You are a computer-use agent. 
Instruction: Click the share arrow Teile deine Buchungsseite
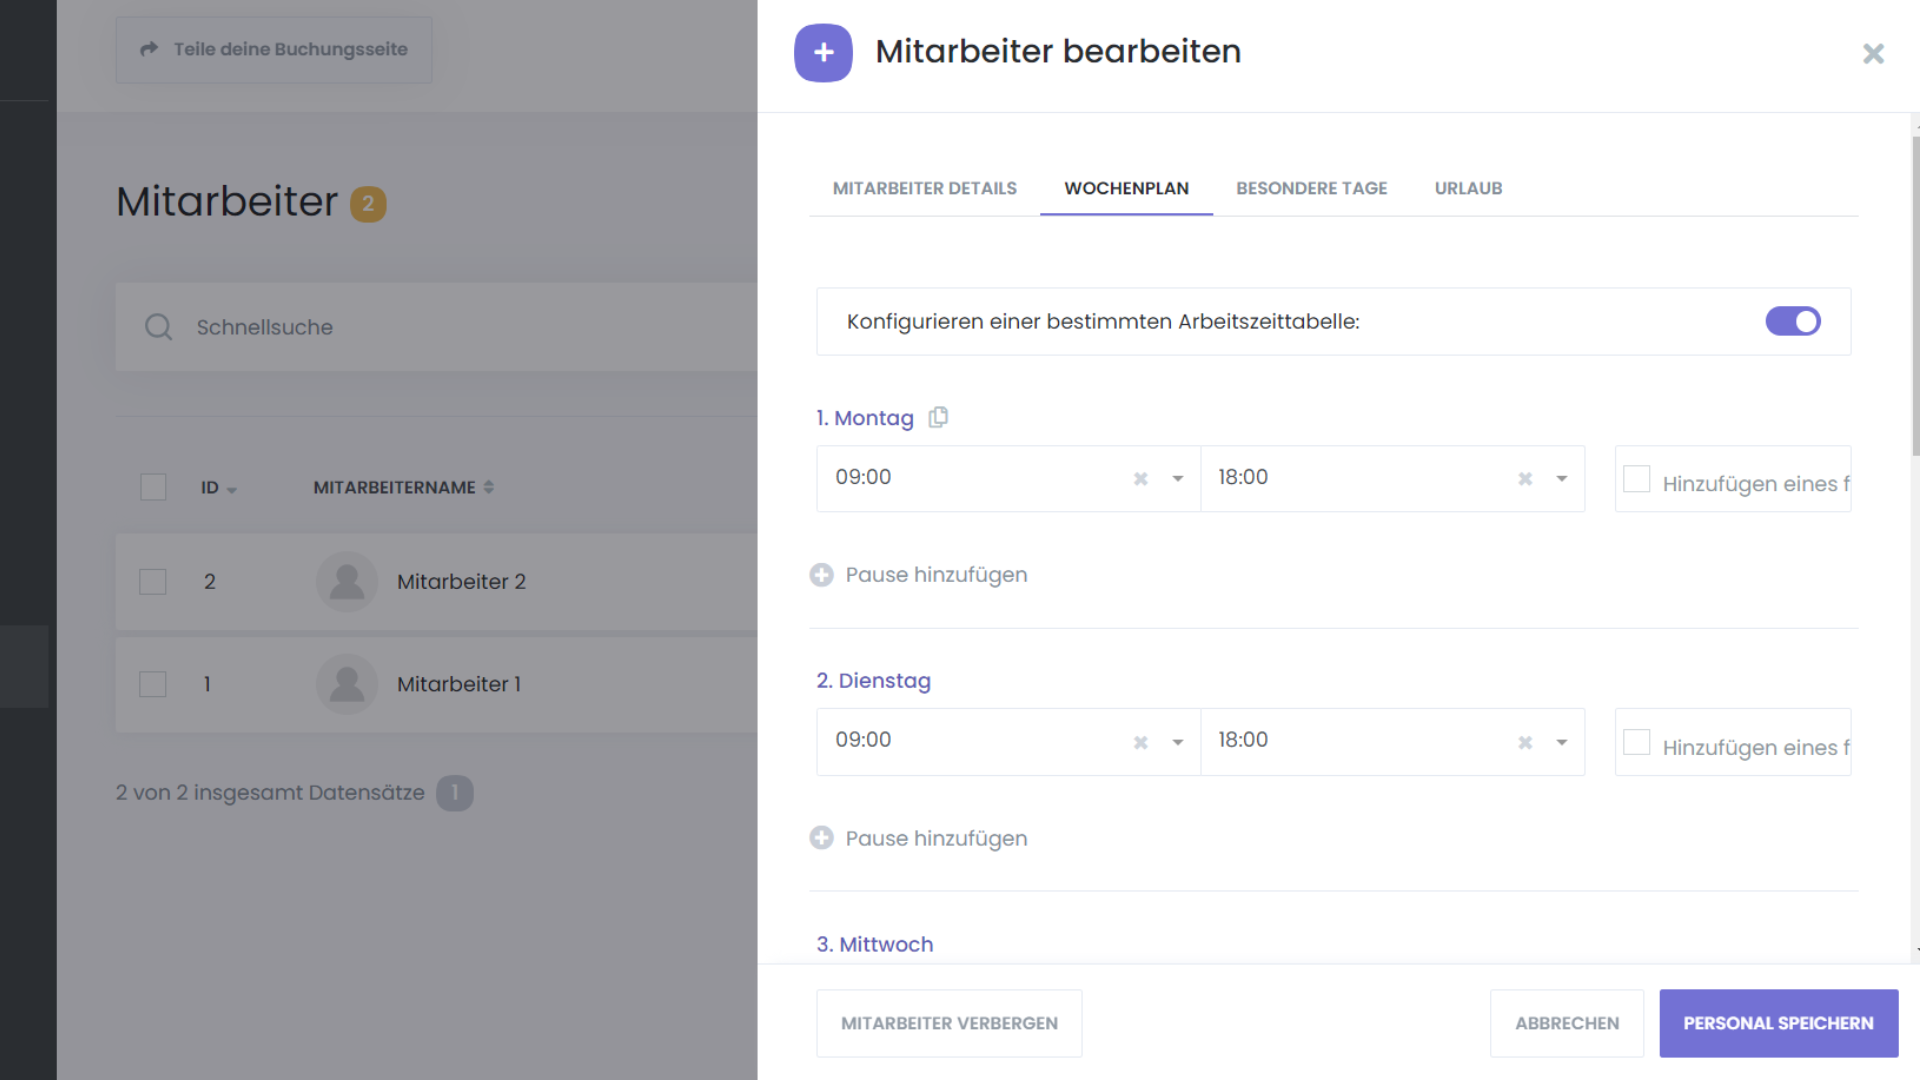tap(150, 49)
